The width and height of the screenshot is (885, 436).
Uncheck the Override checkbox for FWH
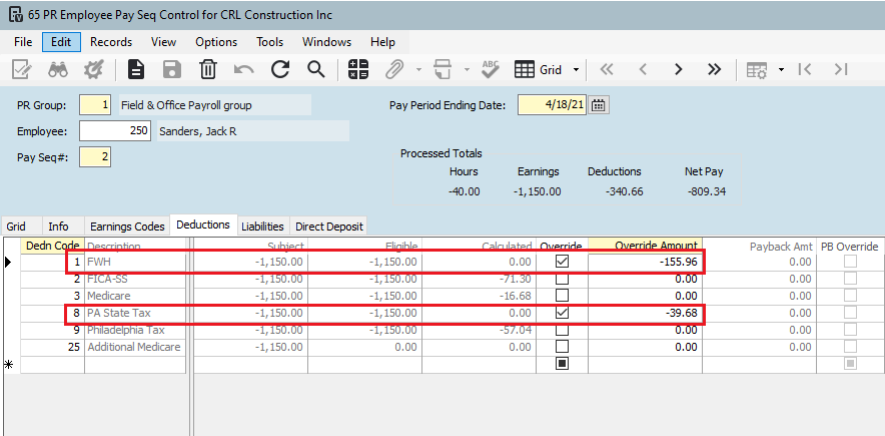562,261
